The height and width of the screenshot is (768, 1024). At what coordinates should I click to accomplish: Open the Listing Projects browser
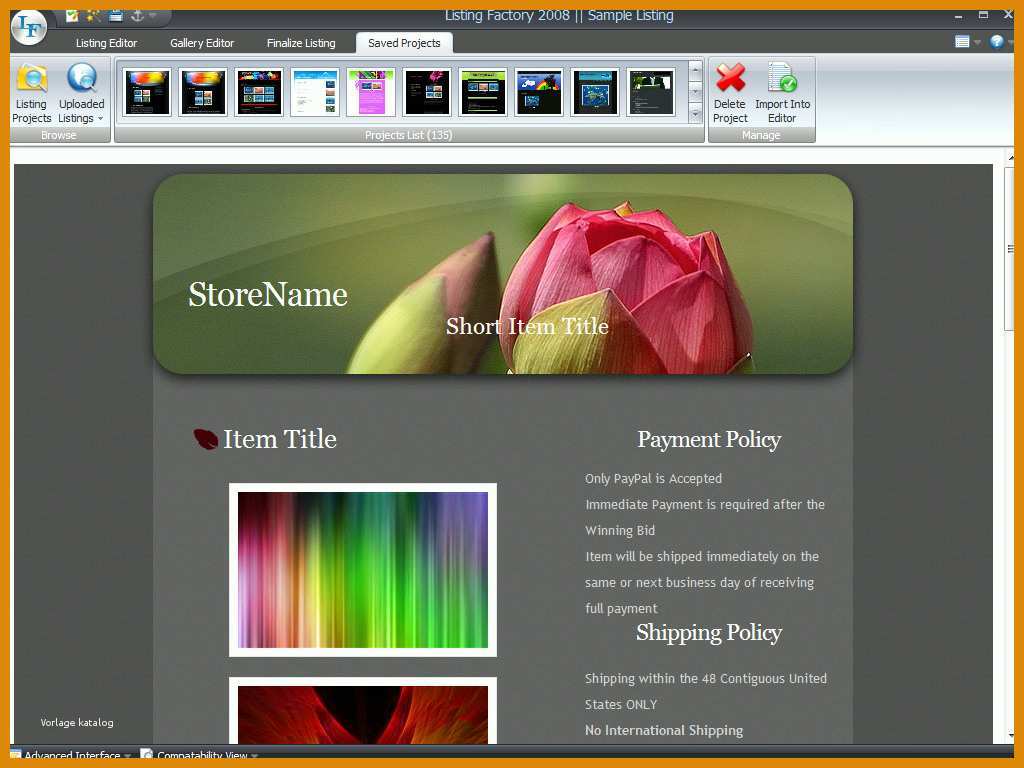[x=31, y=94]
